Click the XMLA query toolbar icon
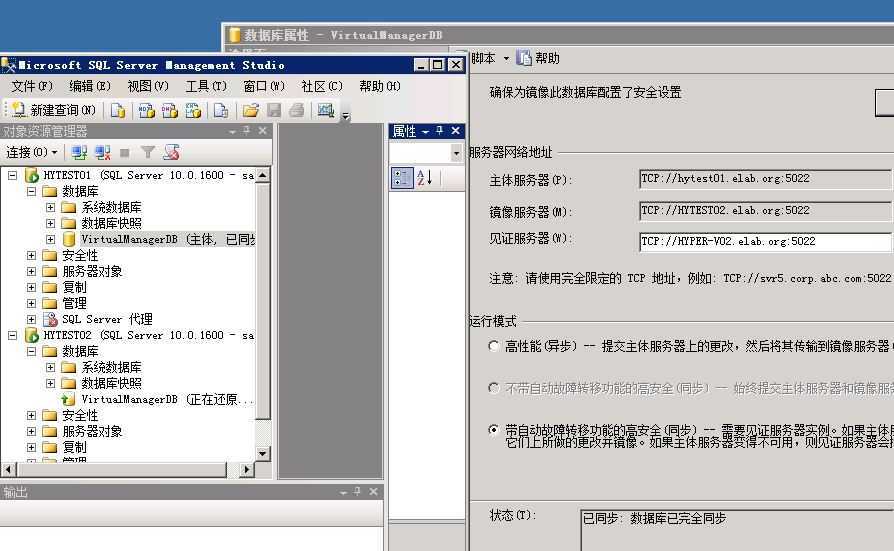 tap(193, 110)
